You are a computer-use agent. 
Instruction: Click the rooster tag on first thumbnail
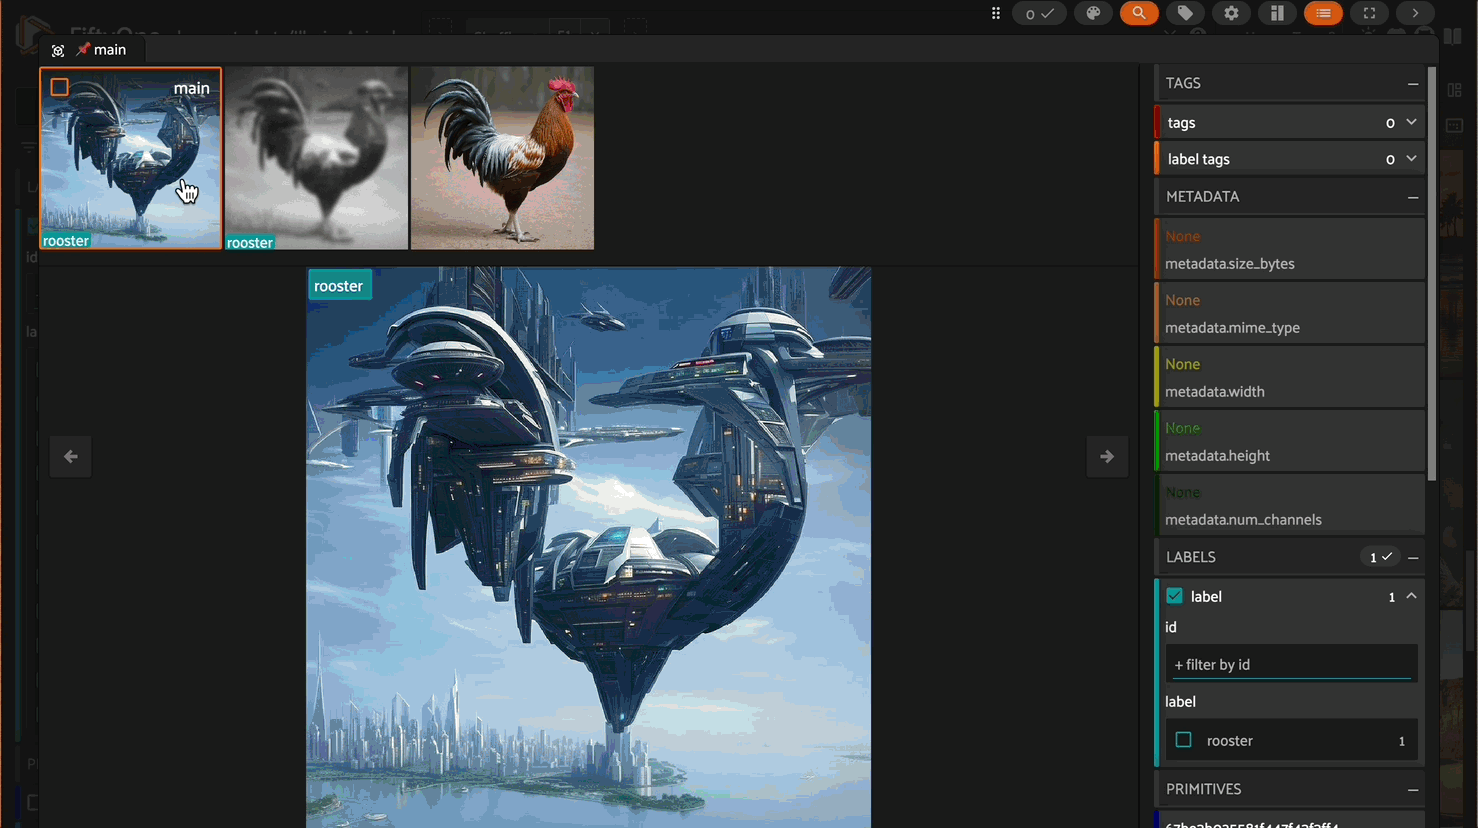[x=66, y=241]
